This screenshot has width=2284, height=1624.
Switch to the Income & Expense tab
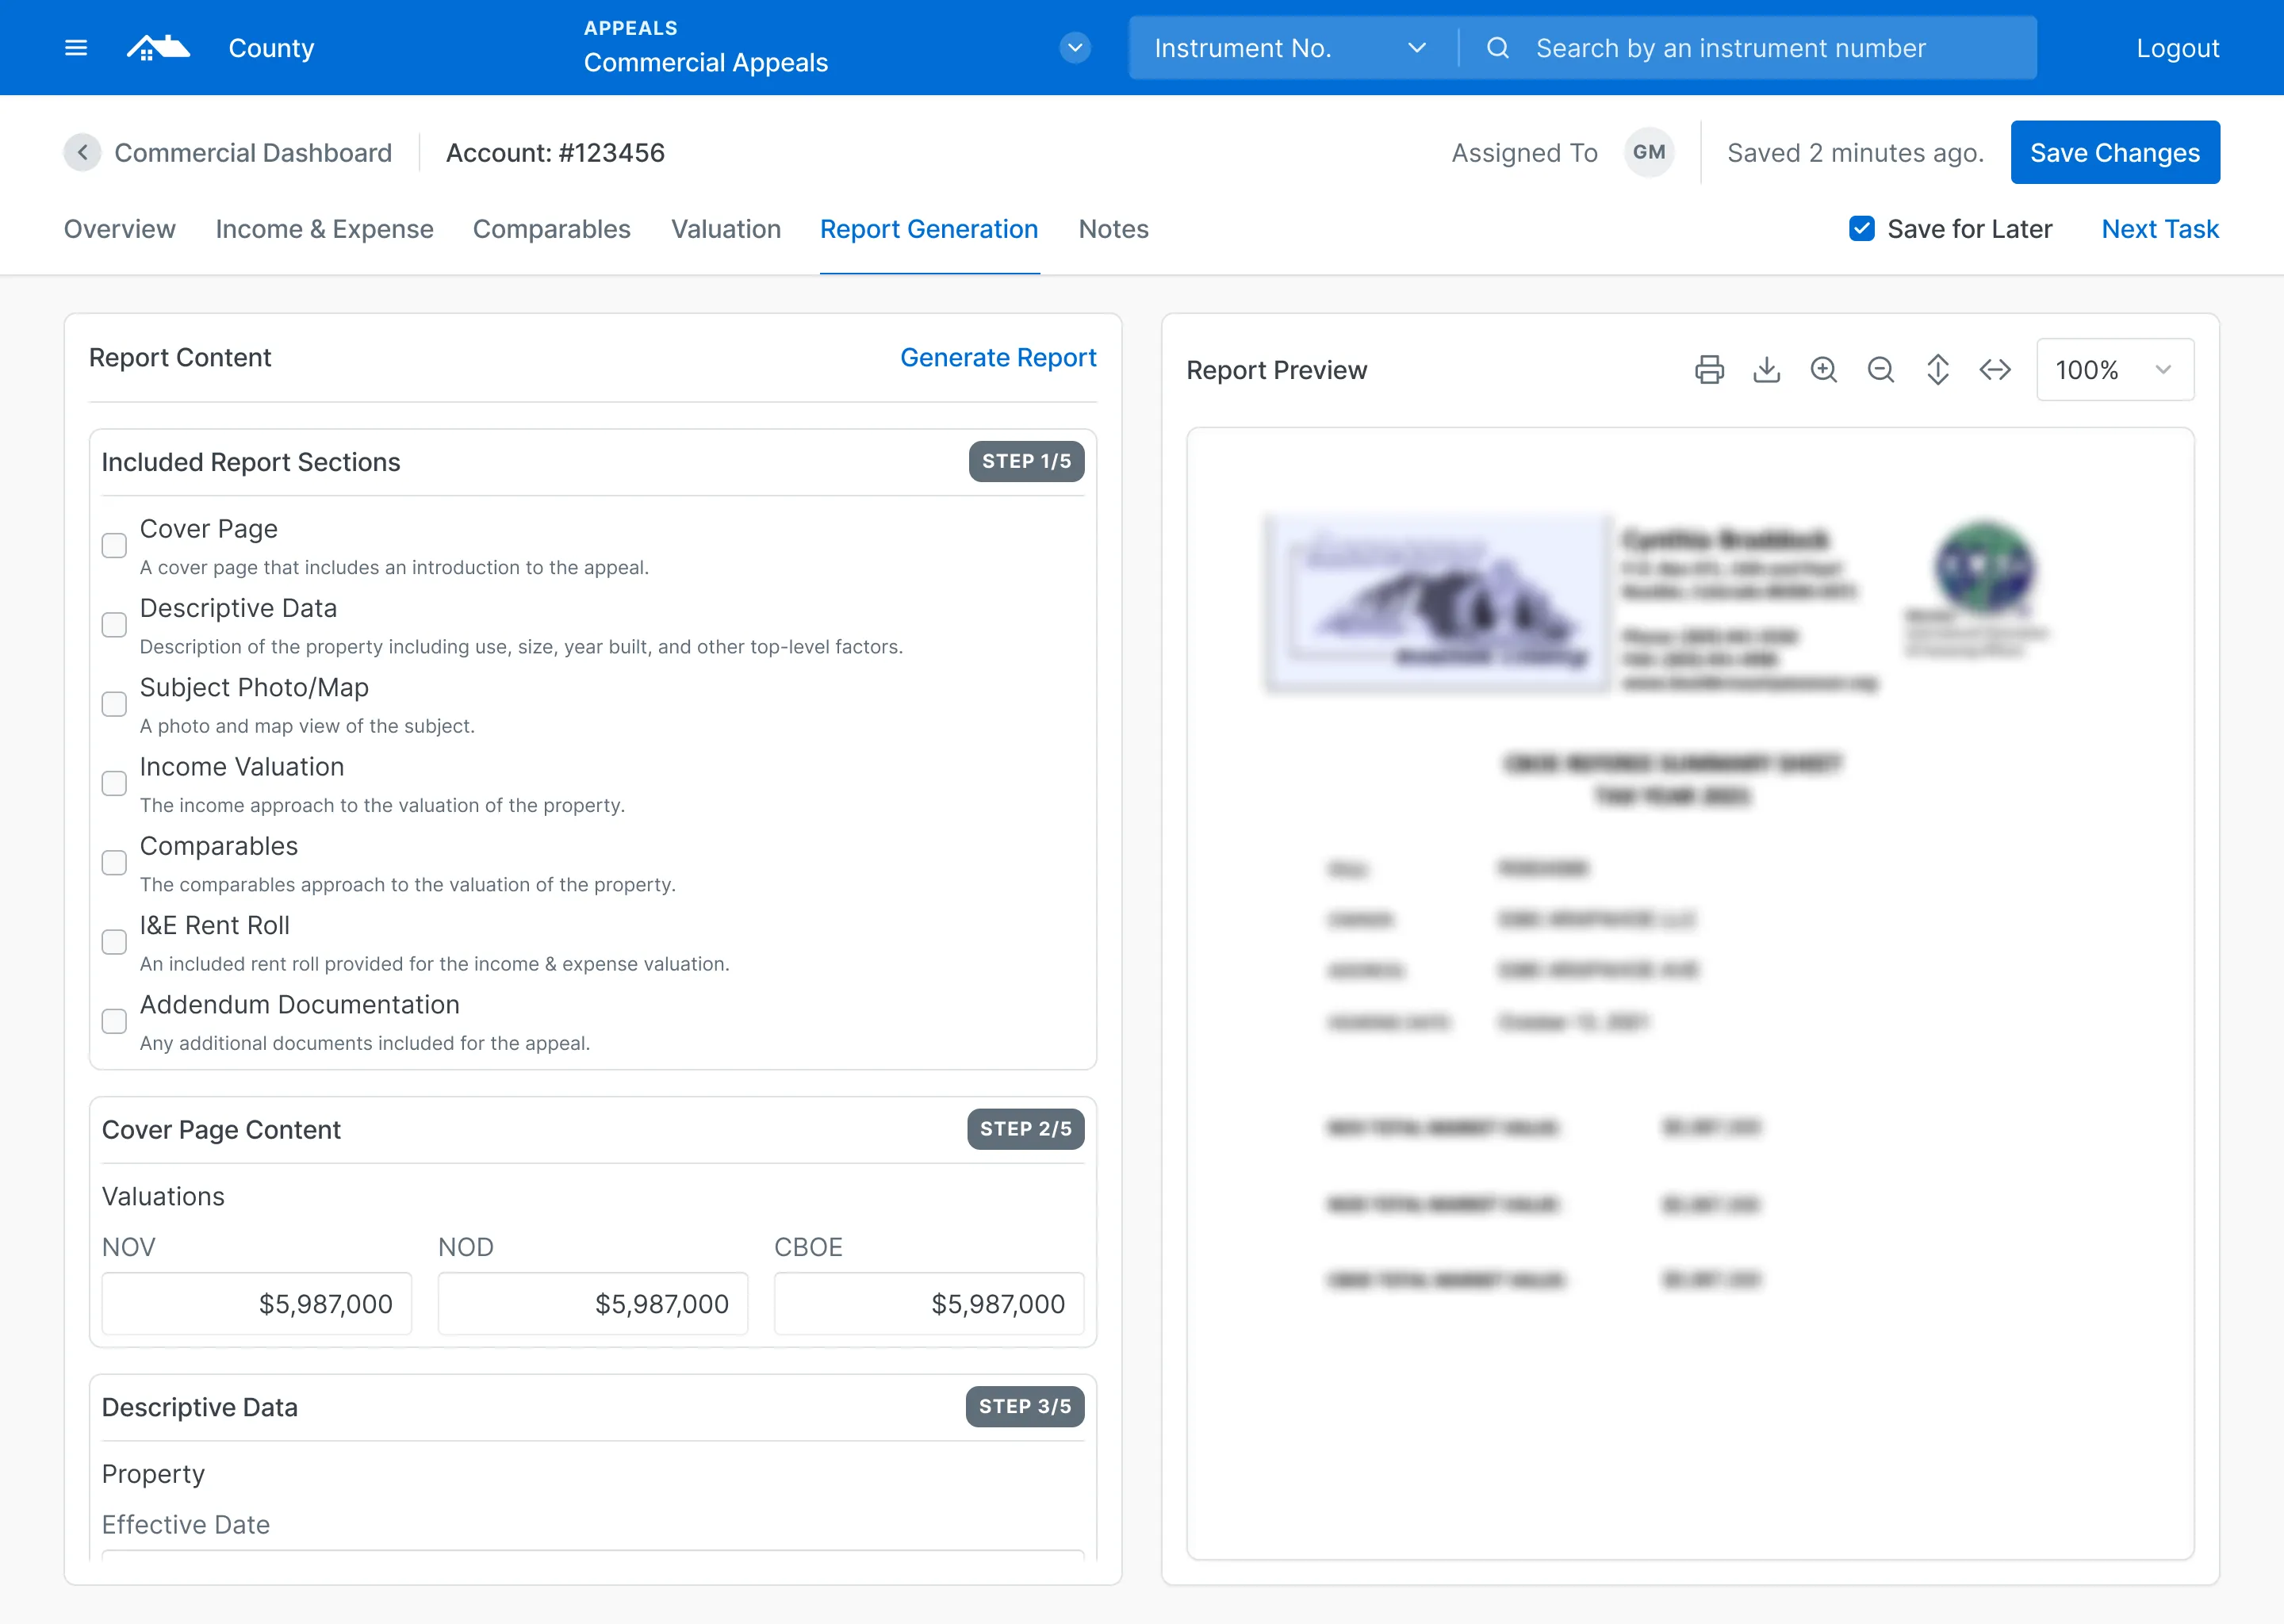[x=324, y=228]
